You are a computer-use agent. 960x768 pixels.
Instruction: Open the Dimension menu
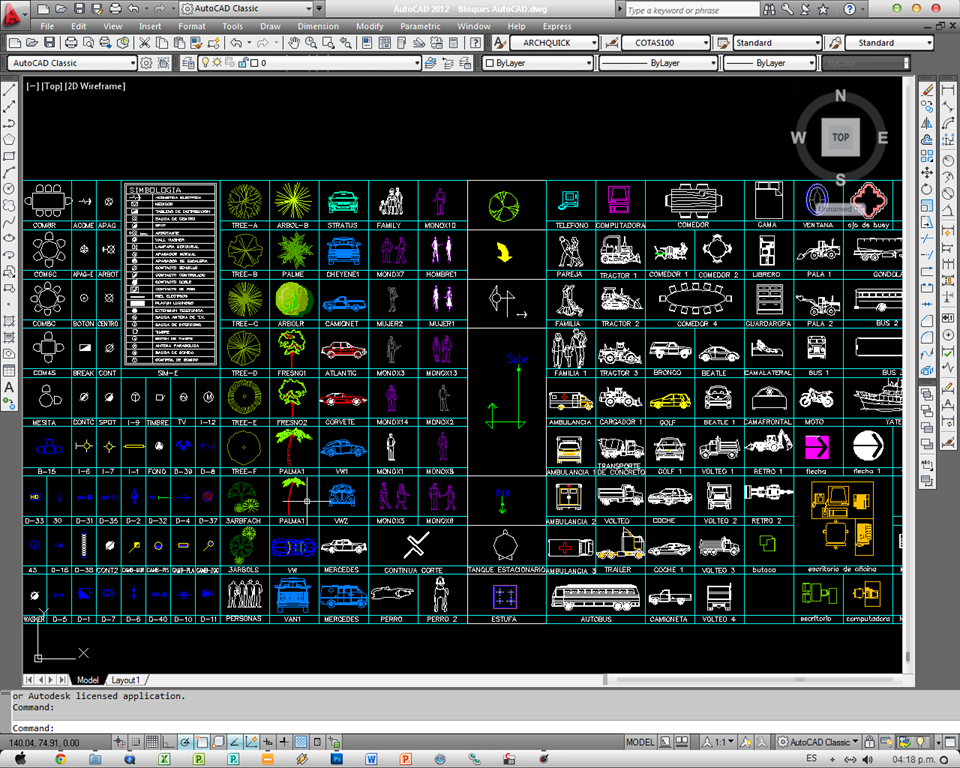click(318, 26)
